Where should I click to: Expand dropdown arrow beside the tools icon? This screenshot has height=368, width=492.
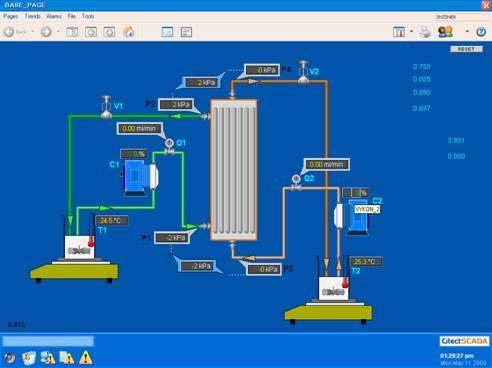[411, 31]
